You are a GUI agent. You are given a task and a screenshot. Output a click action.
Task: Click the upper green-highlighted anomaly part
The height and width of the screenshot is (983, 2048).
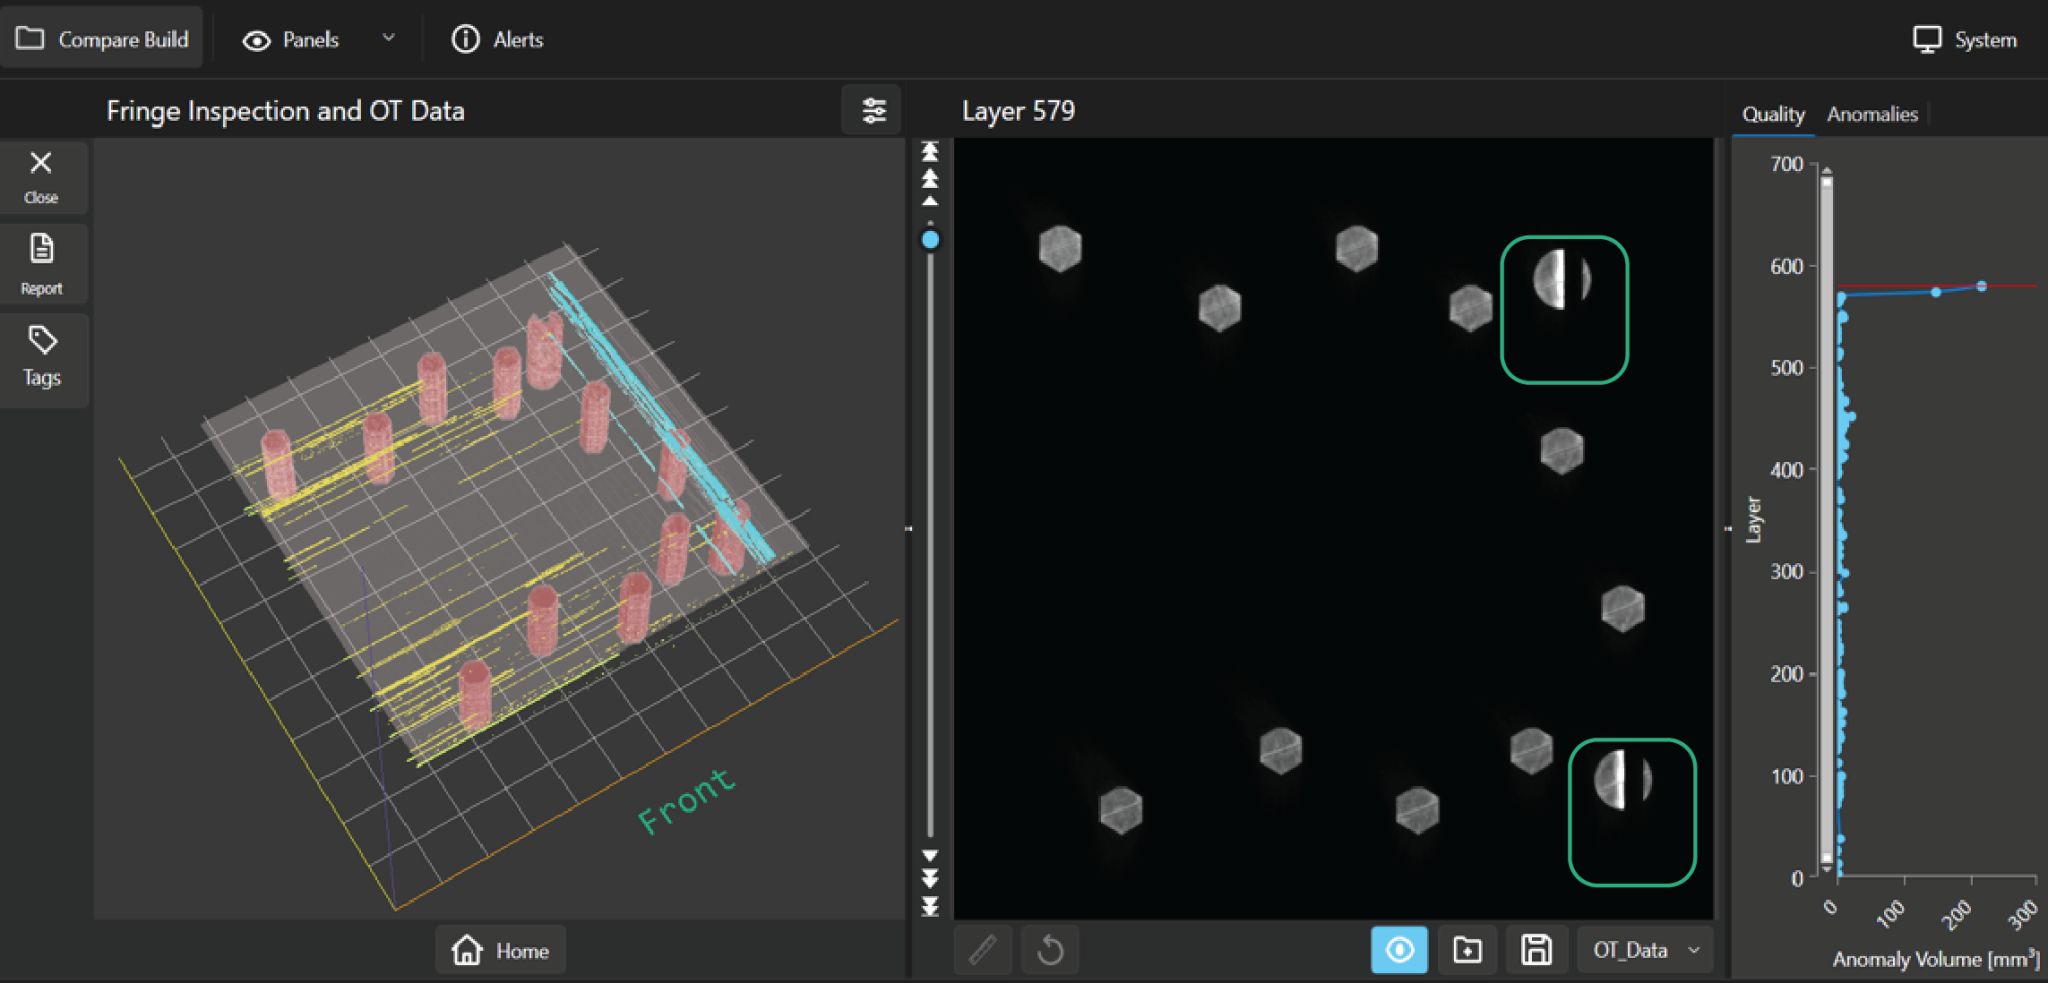(1563, 280)
